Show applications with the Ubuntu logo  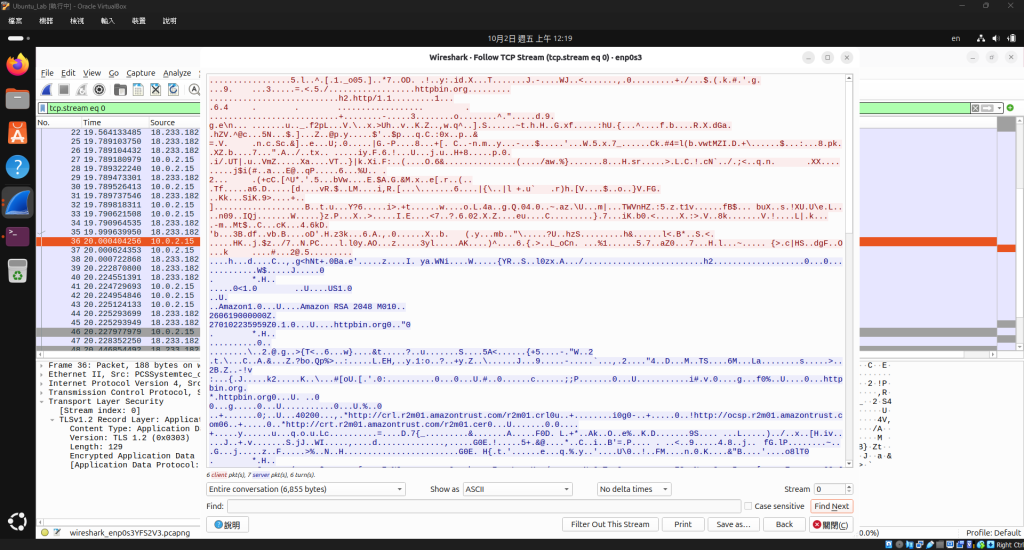pyautogui.click(x=18, y=521)
